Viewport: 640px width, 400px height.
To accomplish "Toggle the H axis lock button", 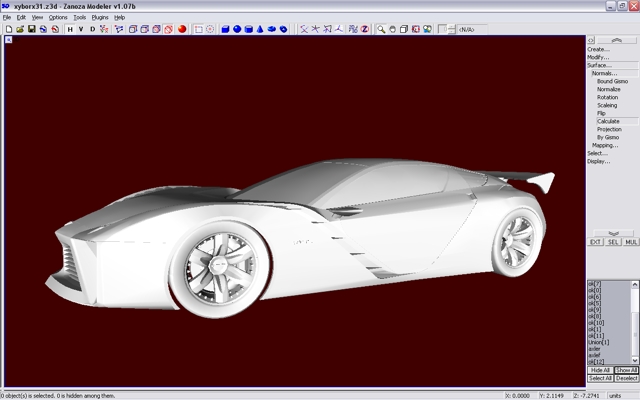I will tap(70, 29).
